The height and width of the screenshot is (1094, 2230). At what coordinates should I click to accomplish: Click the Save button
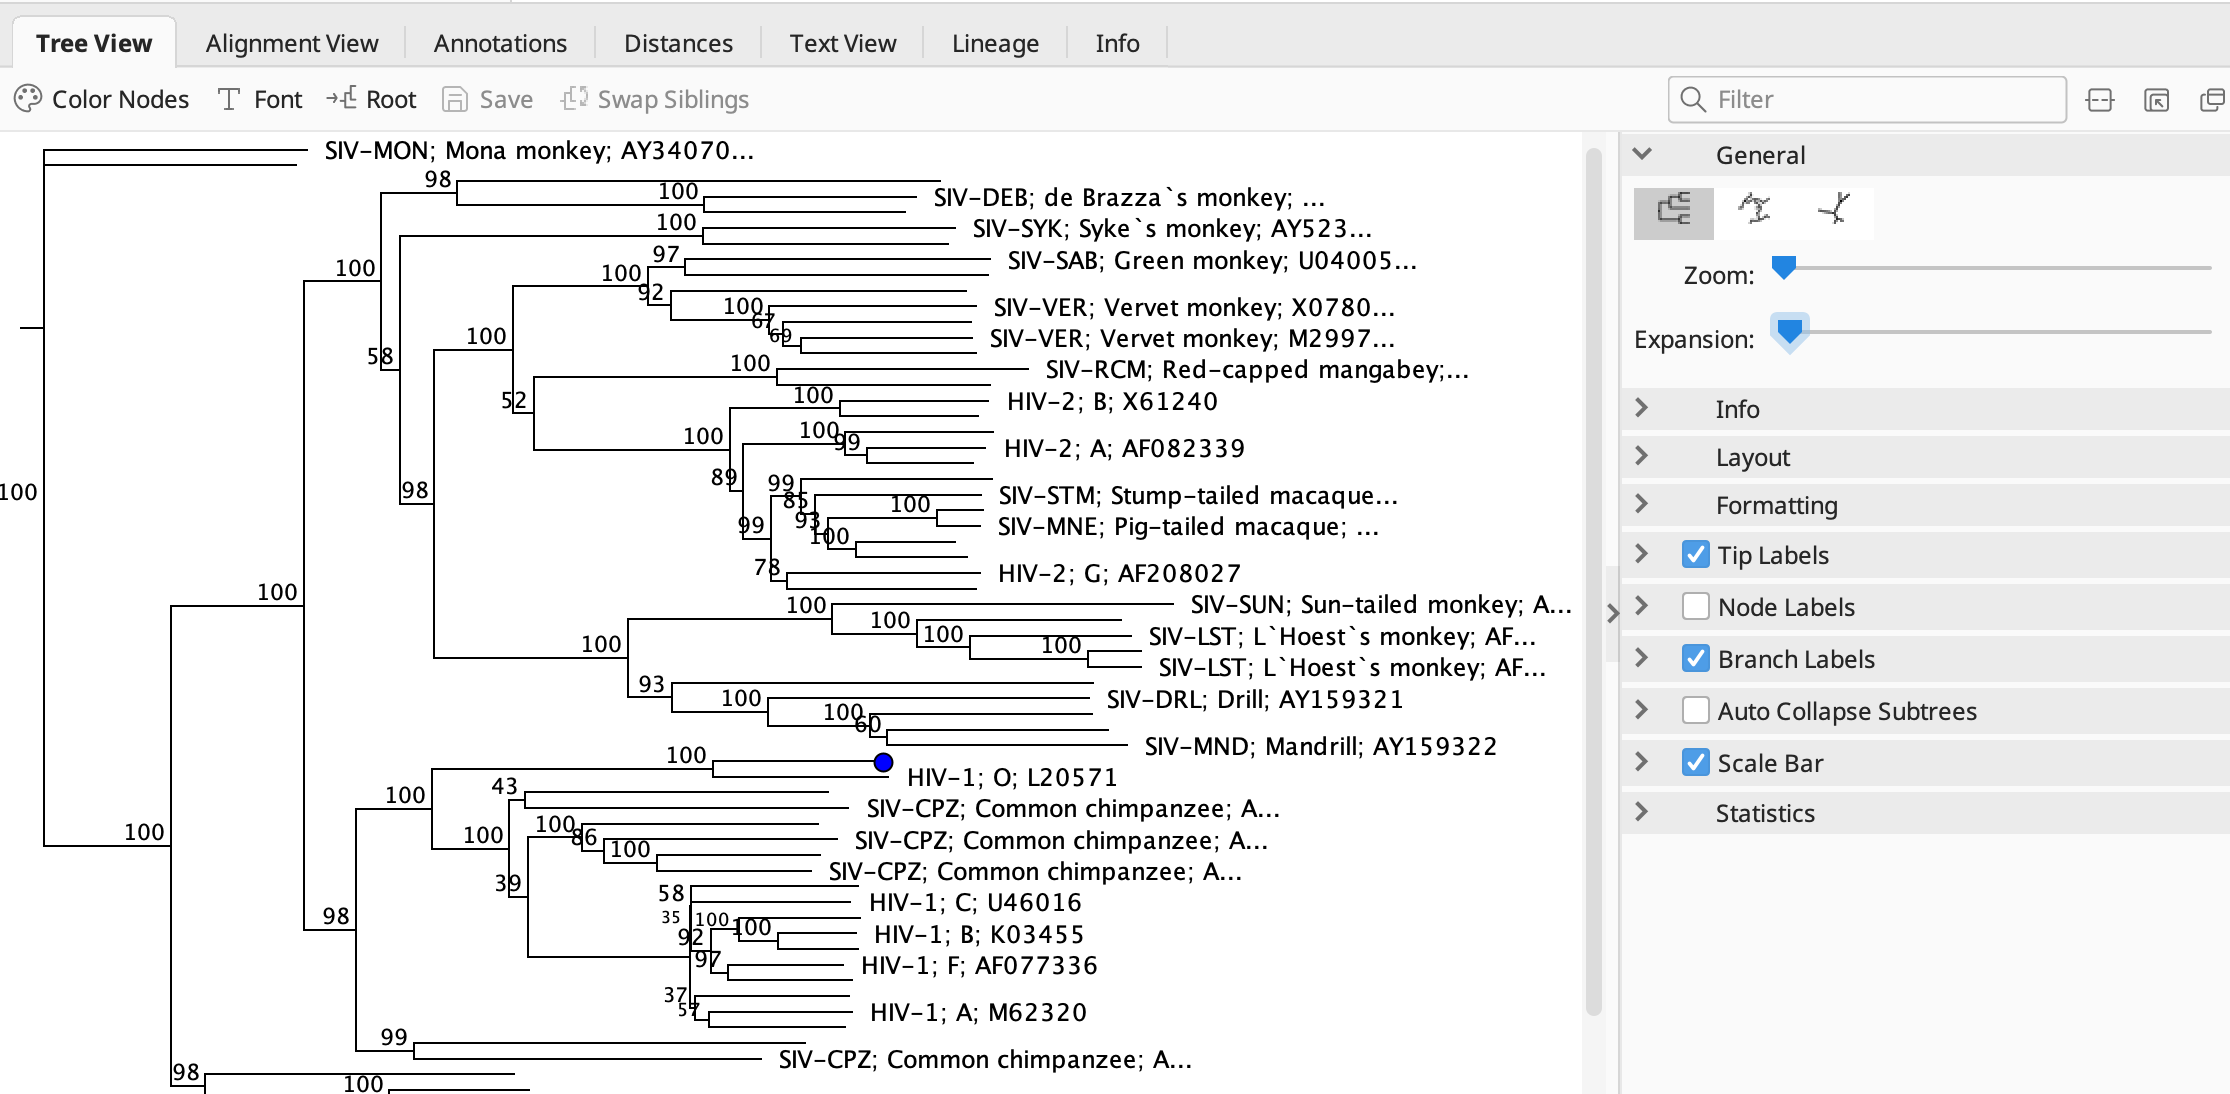tap(488, 99)
